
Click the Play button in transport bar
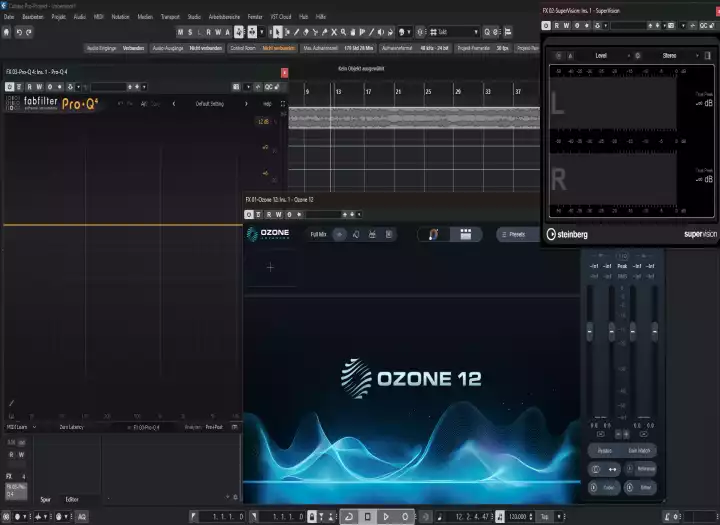(x=386, y=517)
